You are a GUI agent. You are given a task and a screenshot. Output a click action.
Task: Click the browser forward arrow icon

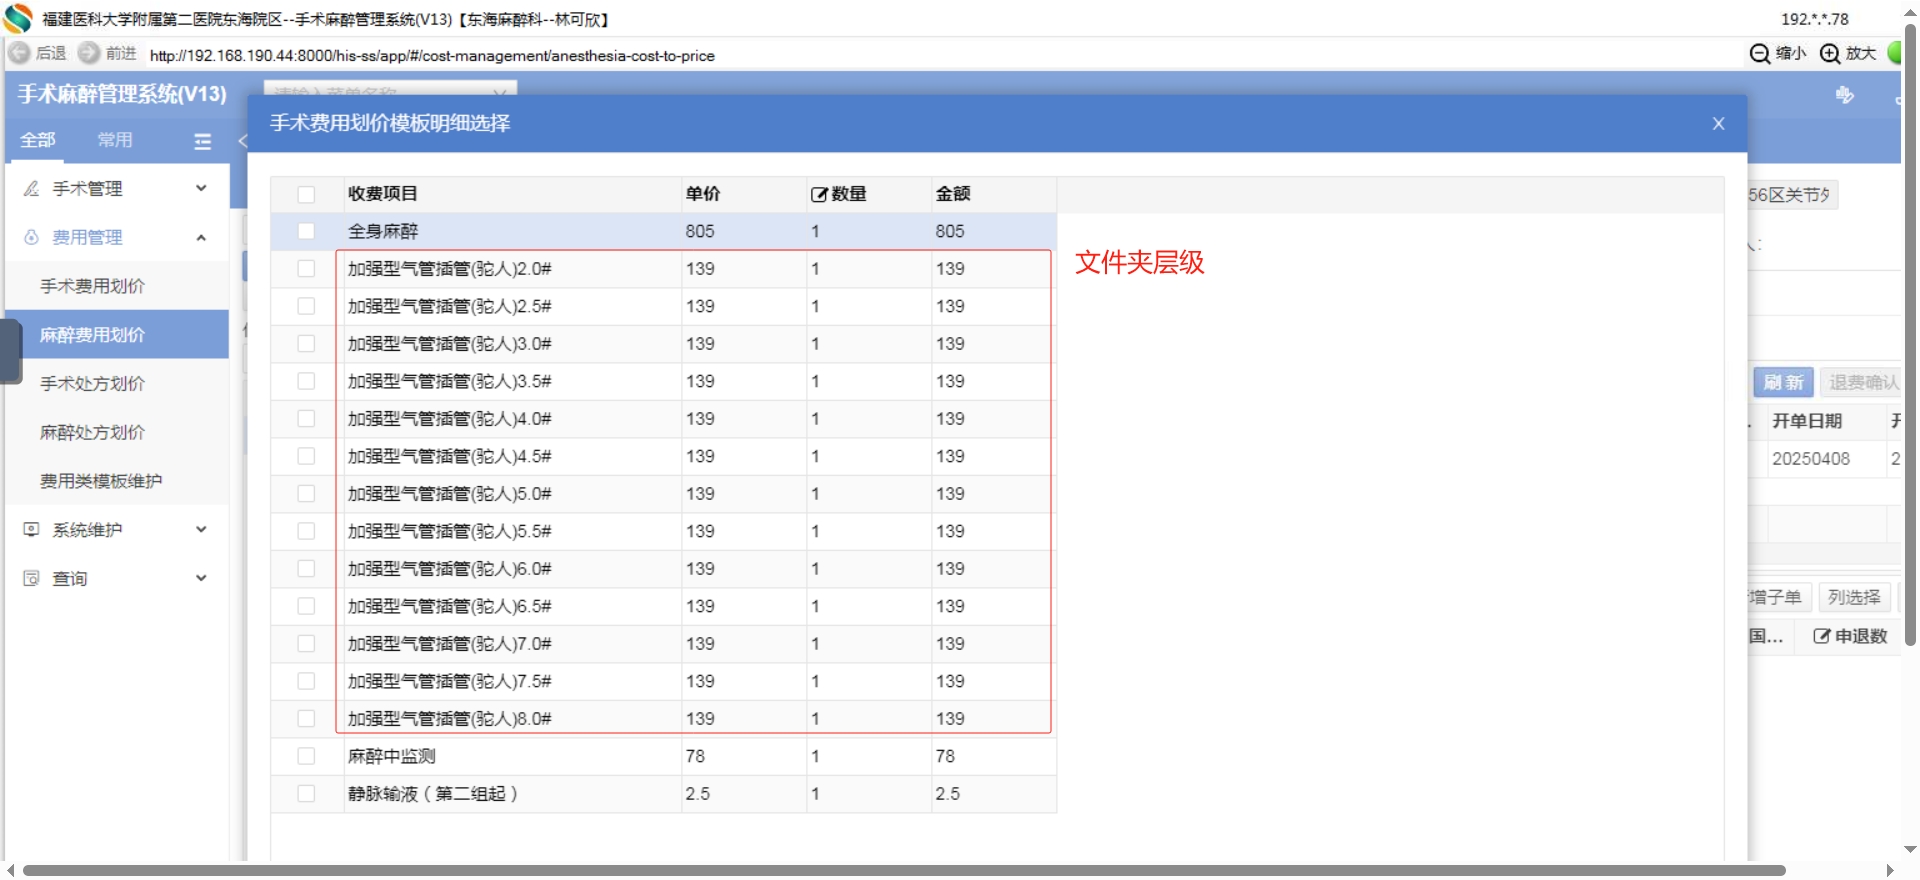tap(89, 53)
